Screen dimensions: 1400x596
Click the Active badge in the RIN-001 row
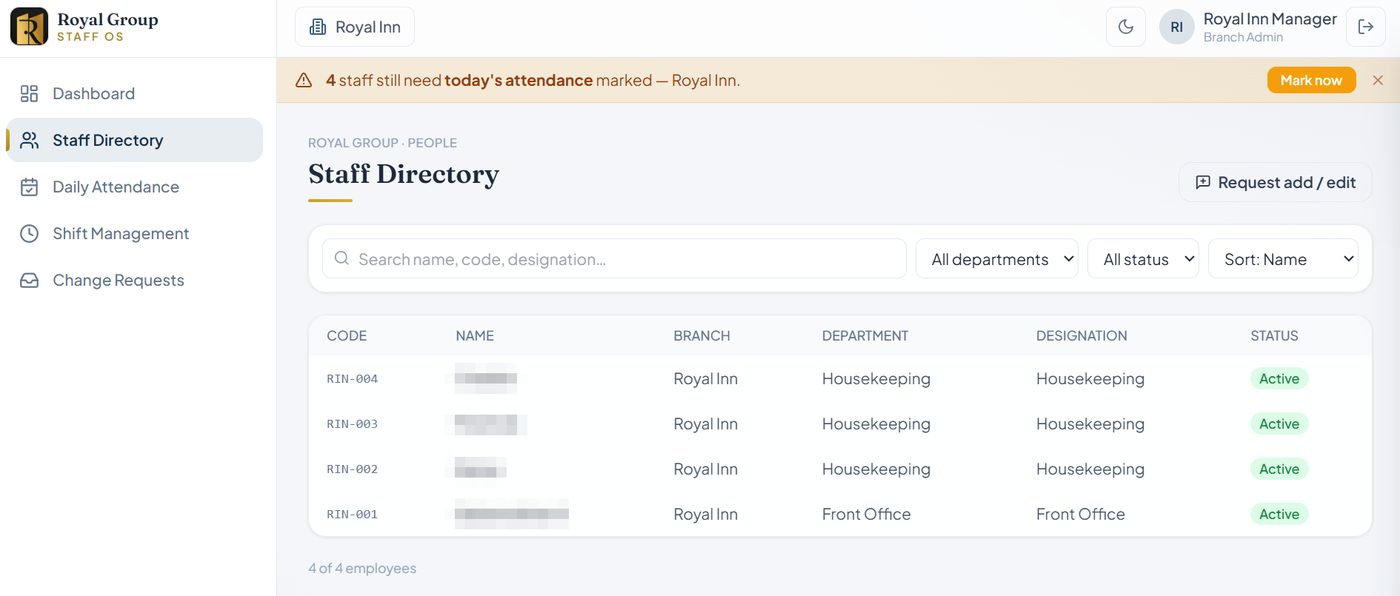click(x=1279, y=514)
